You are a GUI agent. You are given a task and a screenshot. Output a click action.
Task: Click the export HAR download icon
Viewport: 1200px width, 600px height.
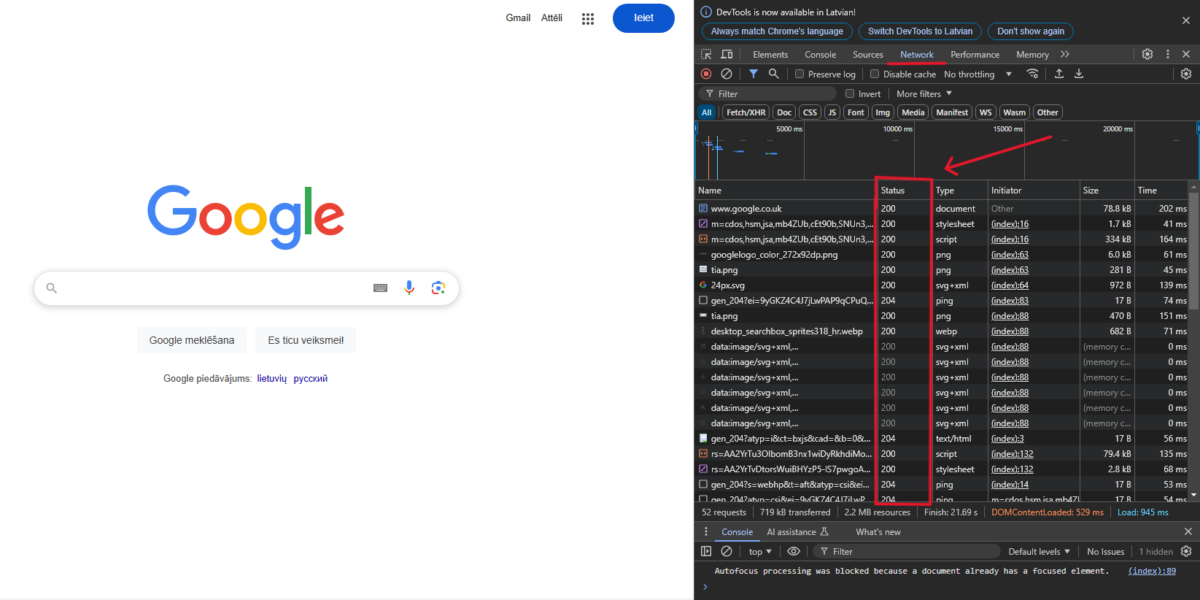pos(1079,74)
